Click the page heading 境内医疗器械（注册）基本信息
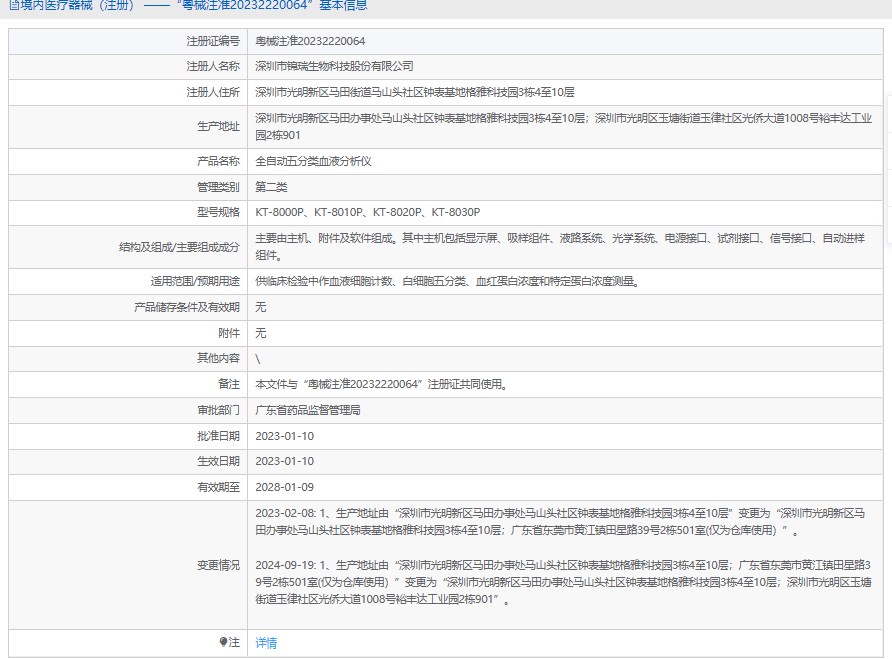 click(188, 6)
